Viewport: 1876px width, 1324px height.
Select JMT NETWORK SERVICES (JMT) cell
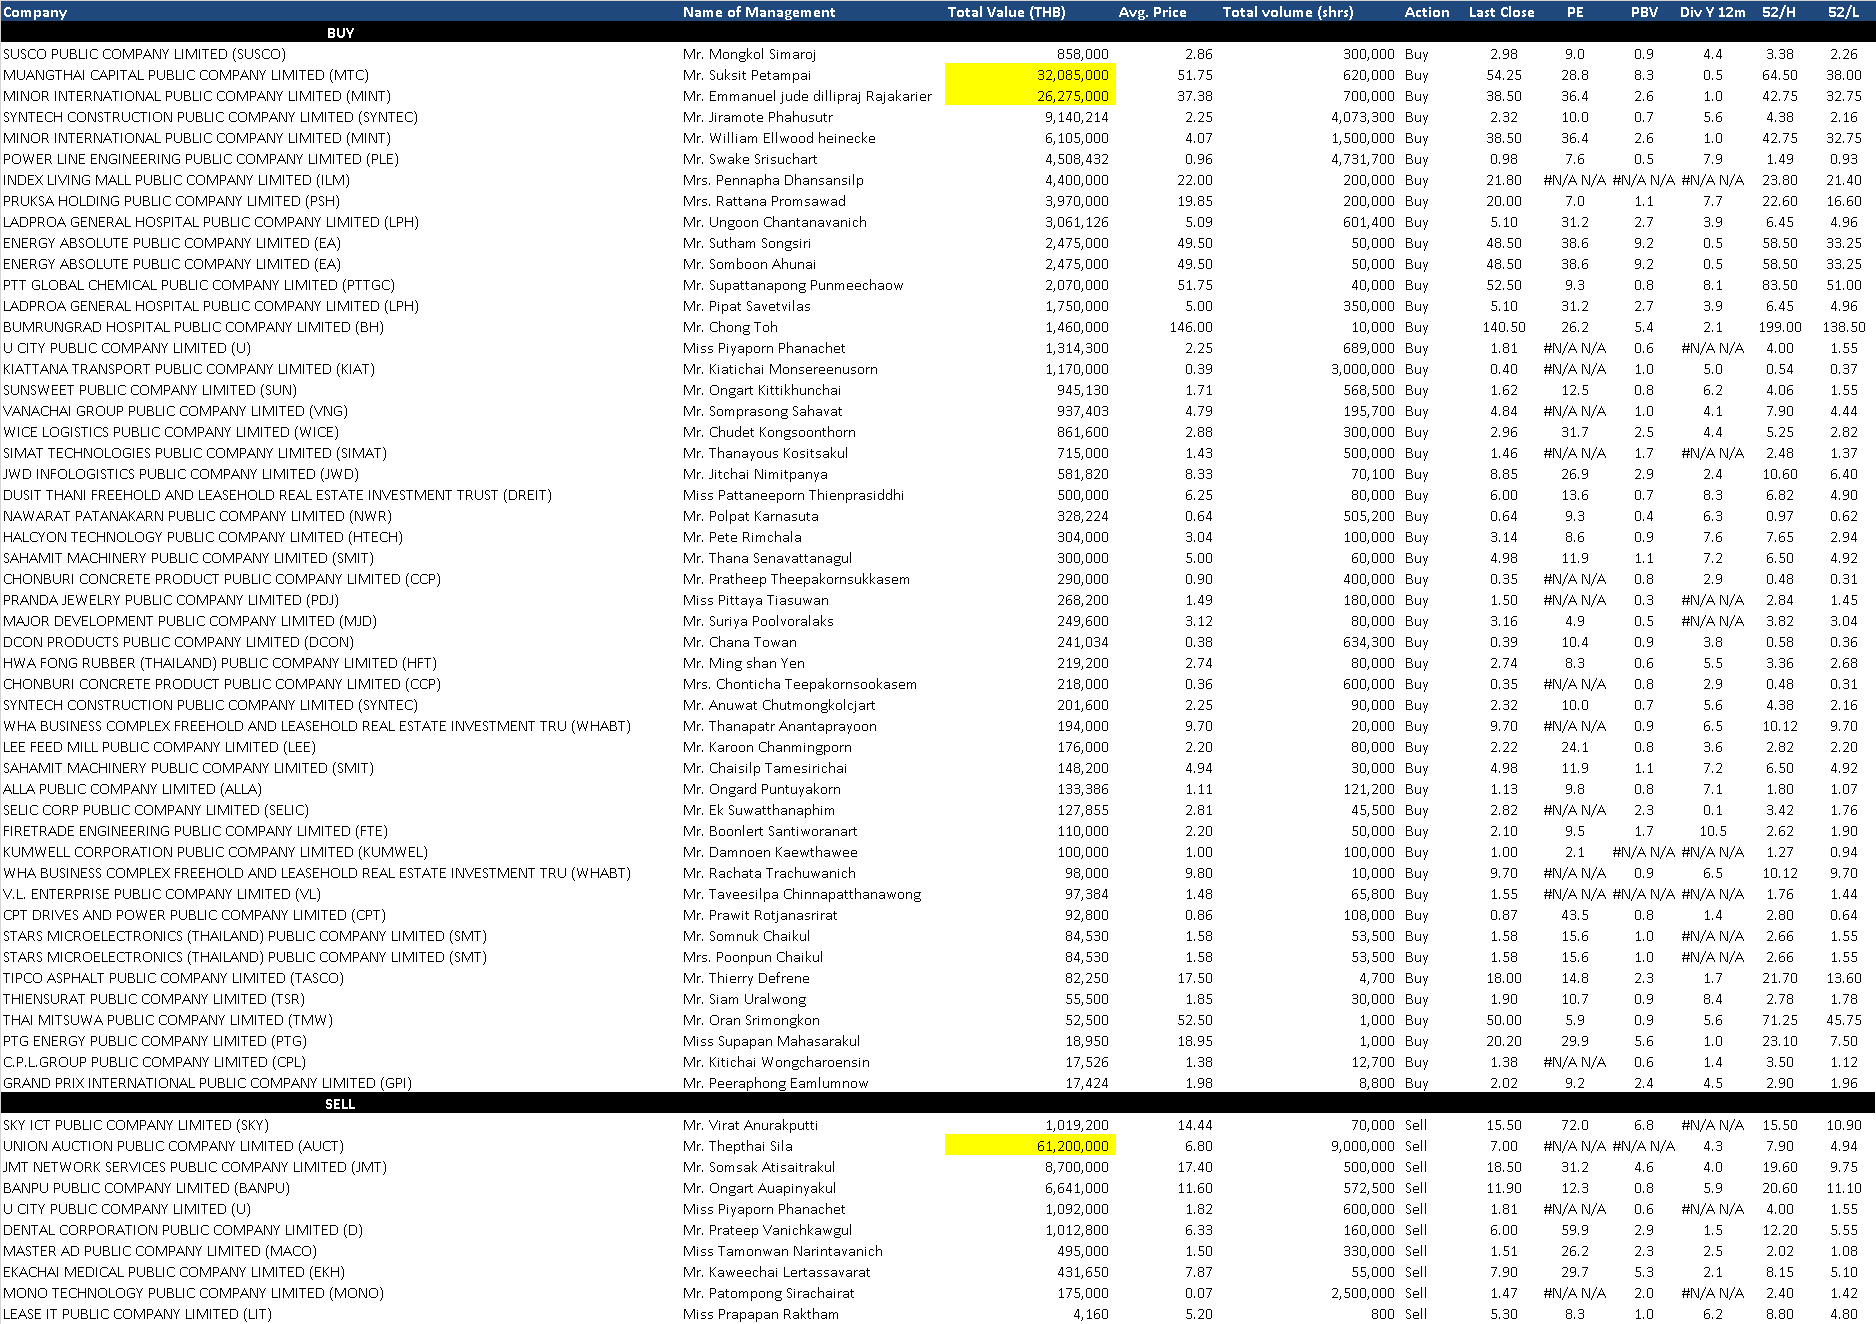coord(194,1167)
